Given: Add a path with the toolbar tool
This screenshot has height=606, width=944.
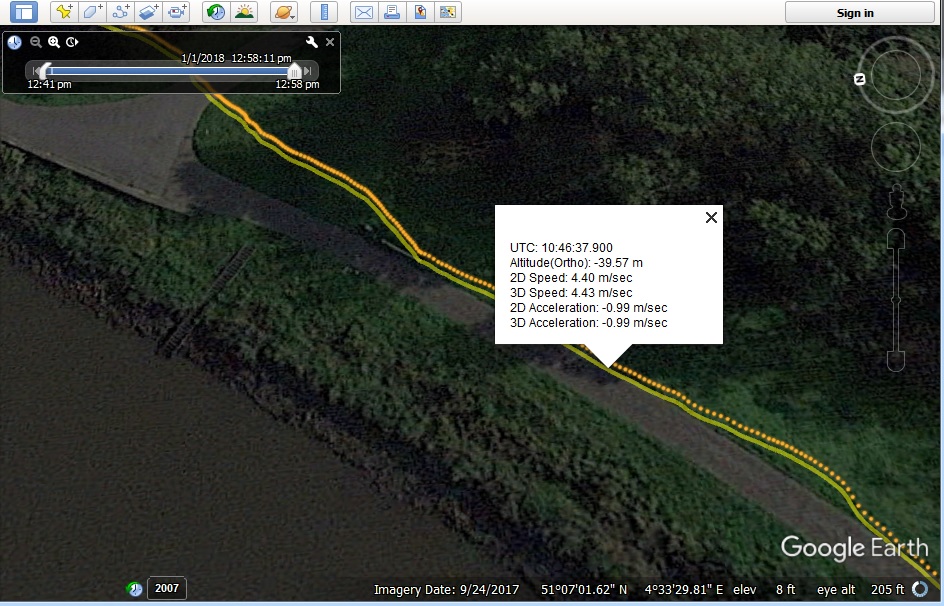Looking at the screenshot, I should [x=120, y=12].
